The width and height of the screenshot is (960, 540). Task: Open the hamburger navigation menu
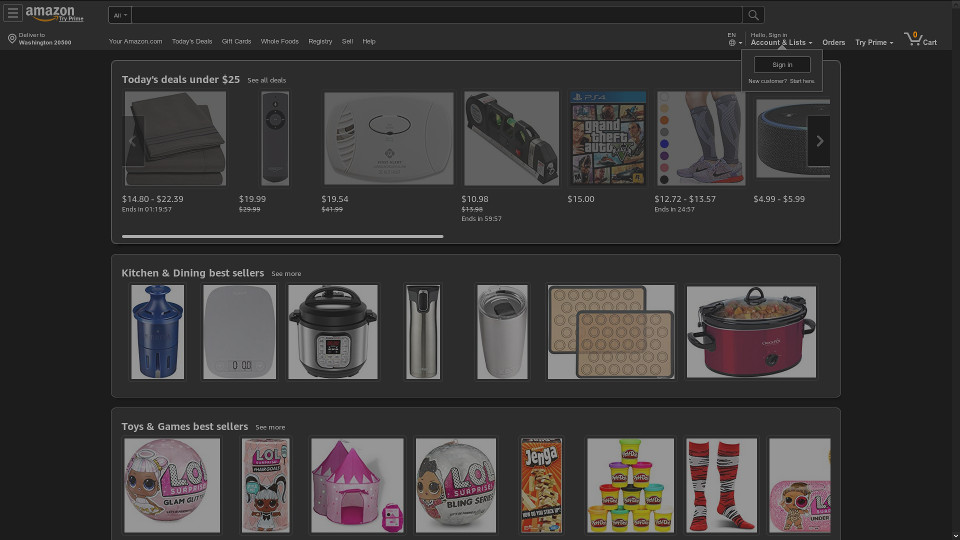point(12,13)
